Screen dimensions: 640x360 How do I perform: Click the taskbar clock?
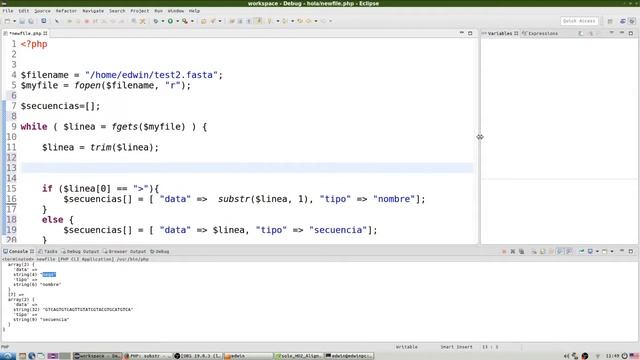(x=613, y=356)
